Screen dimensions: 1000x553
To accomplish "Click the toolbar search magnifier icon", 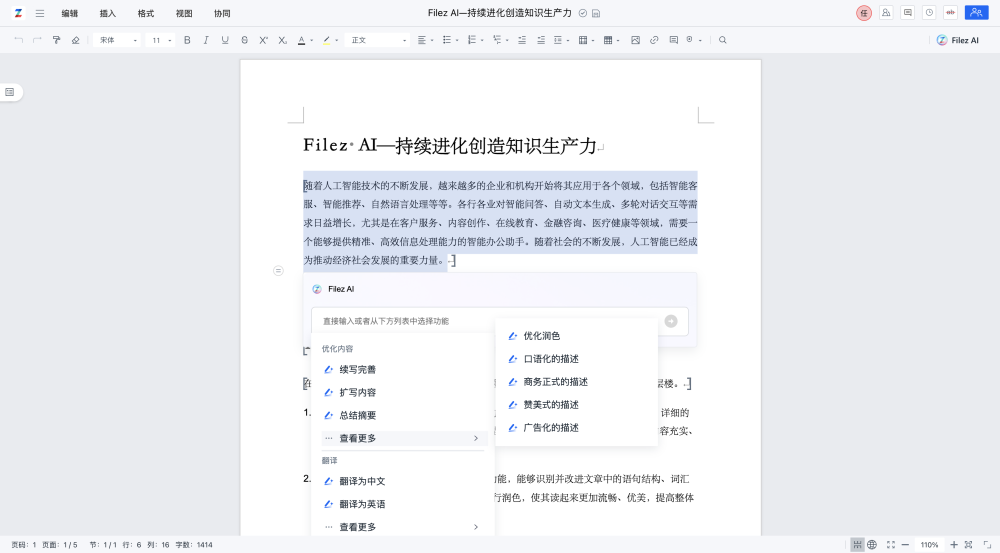I will pos(723,40).
